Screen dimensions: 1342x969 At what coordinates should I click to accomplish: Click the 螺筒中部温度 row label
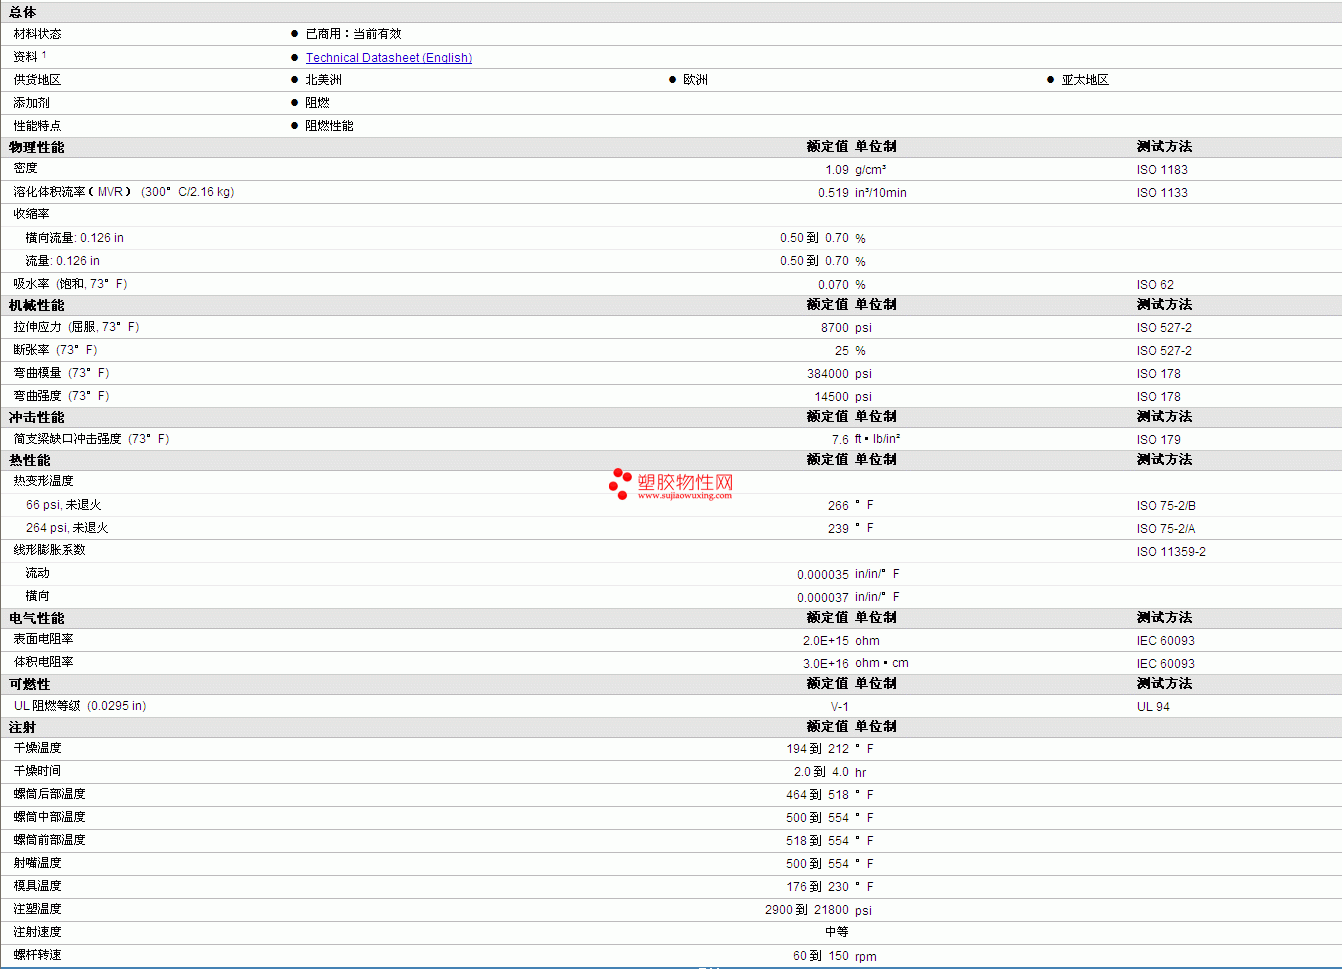pos(49,817)
